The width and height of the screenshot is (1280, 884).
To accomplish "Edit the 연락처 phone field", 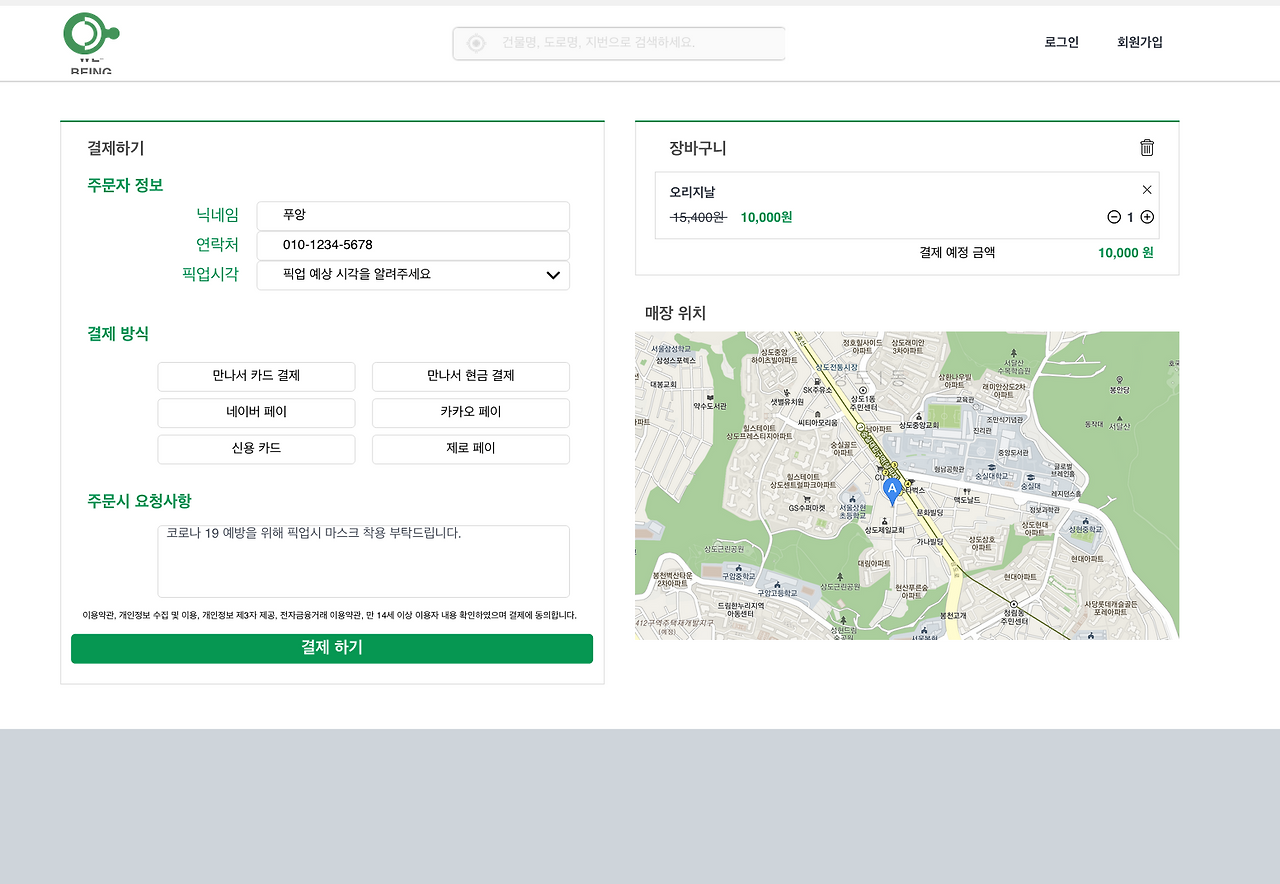I will [x=413, y=246].
